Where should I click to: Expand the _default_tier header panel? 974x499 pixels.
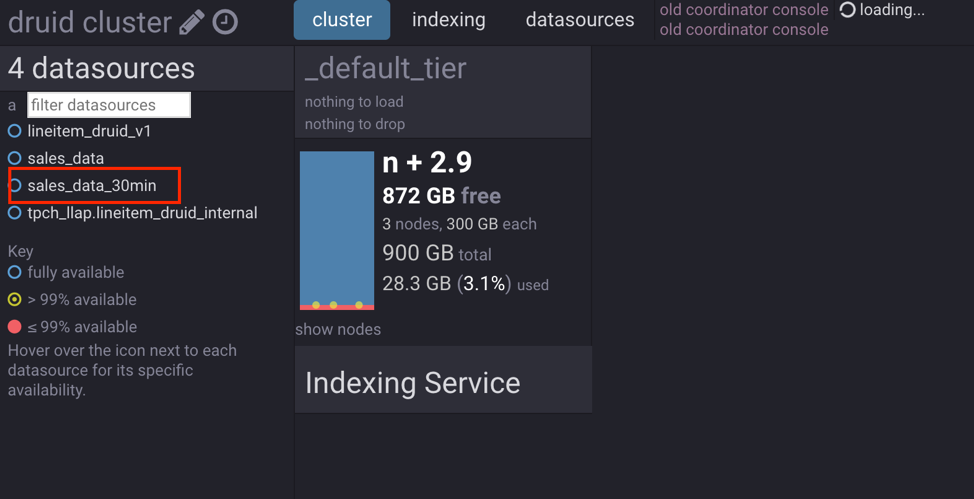(x=385, y=69)
